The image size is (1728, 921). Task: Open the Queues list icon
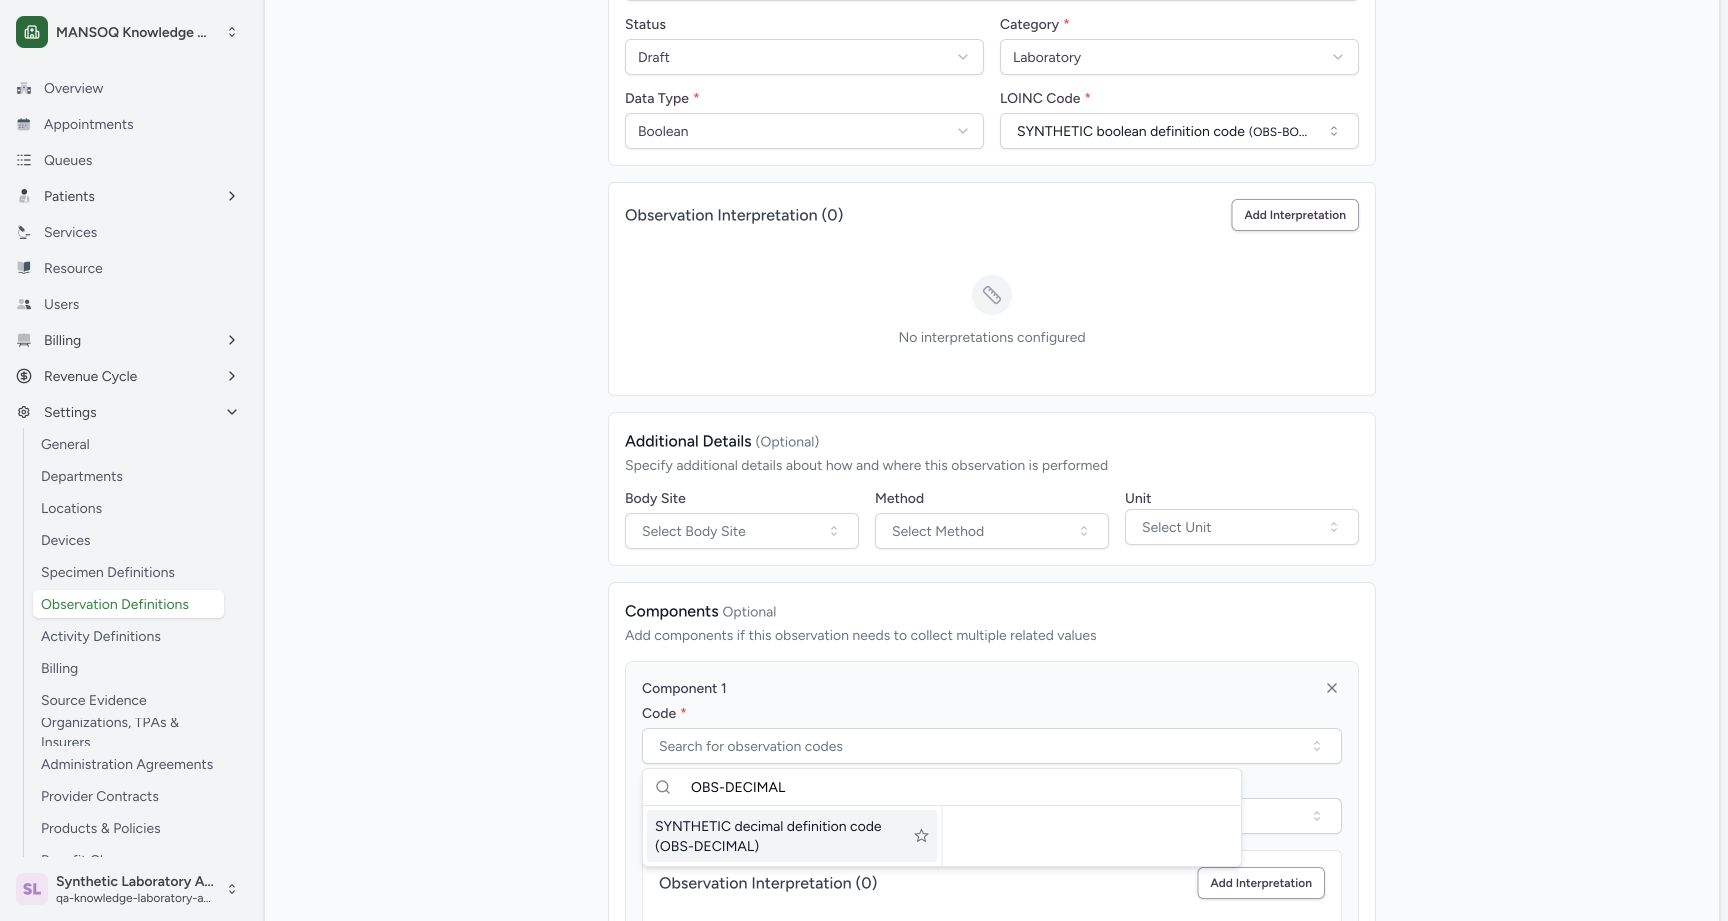[x=24, y=160]
